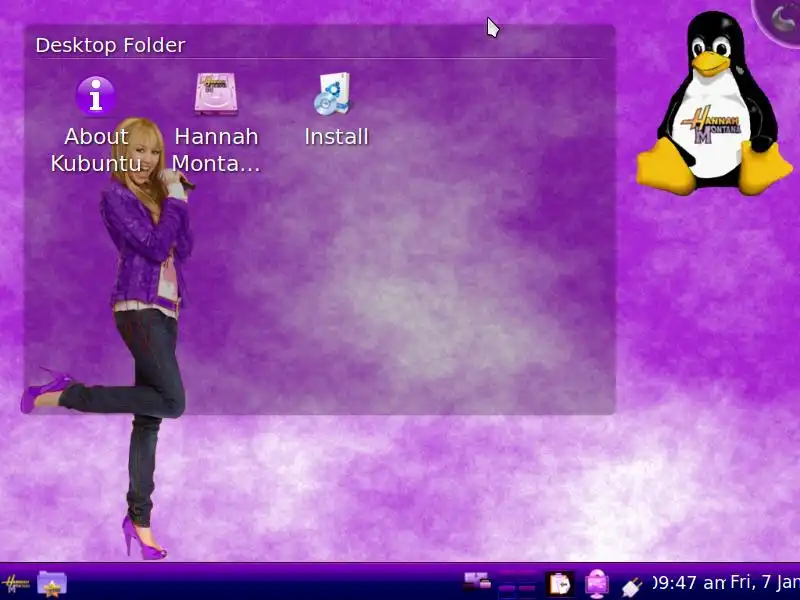
Task: Click the Desktop Folder widget title
Action: pyautogui.click(x=110, y=45)
